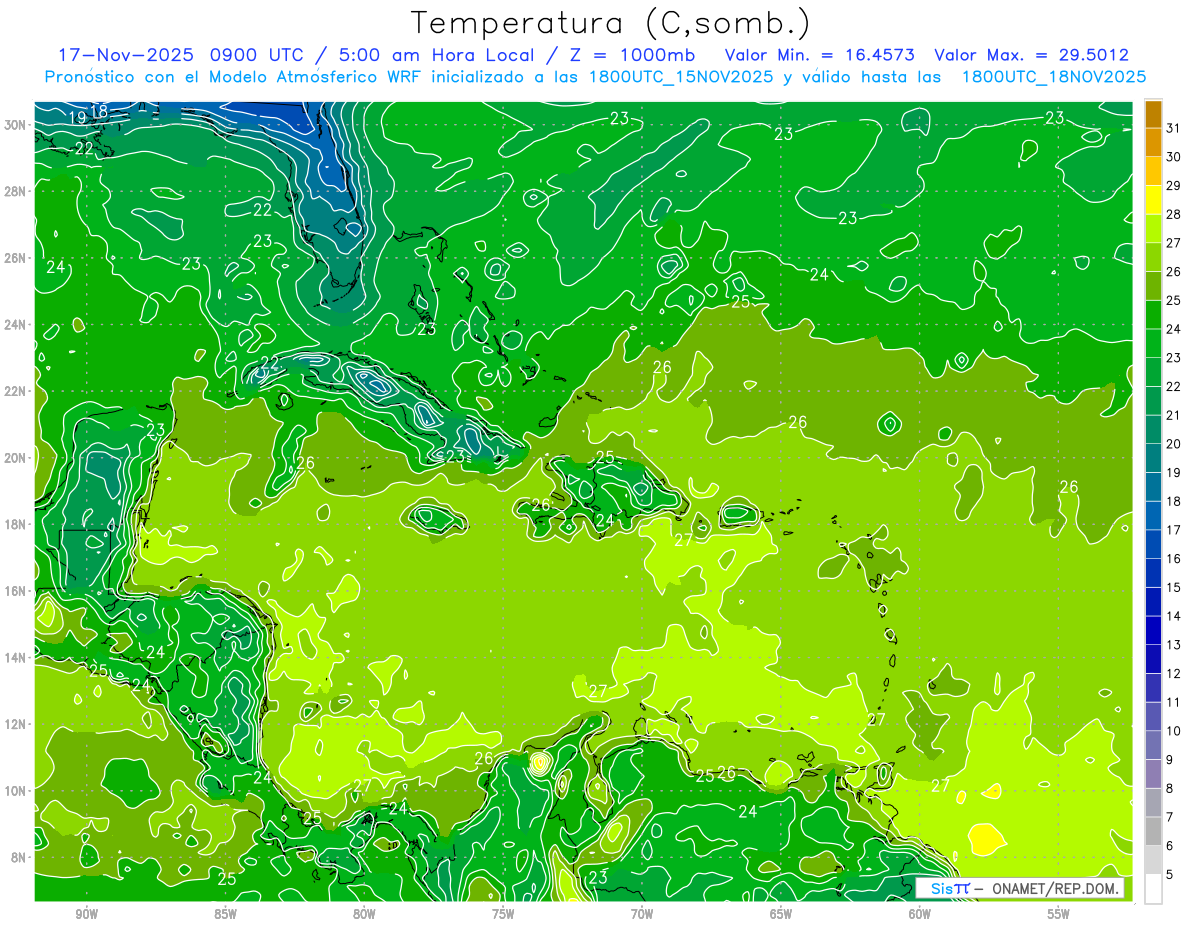1200x927 pixels.
Task: Click the dark blue band between 13 and 14
Action: (x=1153, y=630)
